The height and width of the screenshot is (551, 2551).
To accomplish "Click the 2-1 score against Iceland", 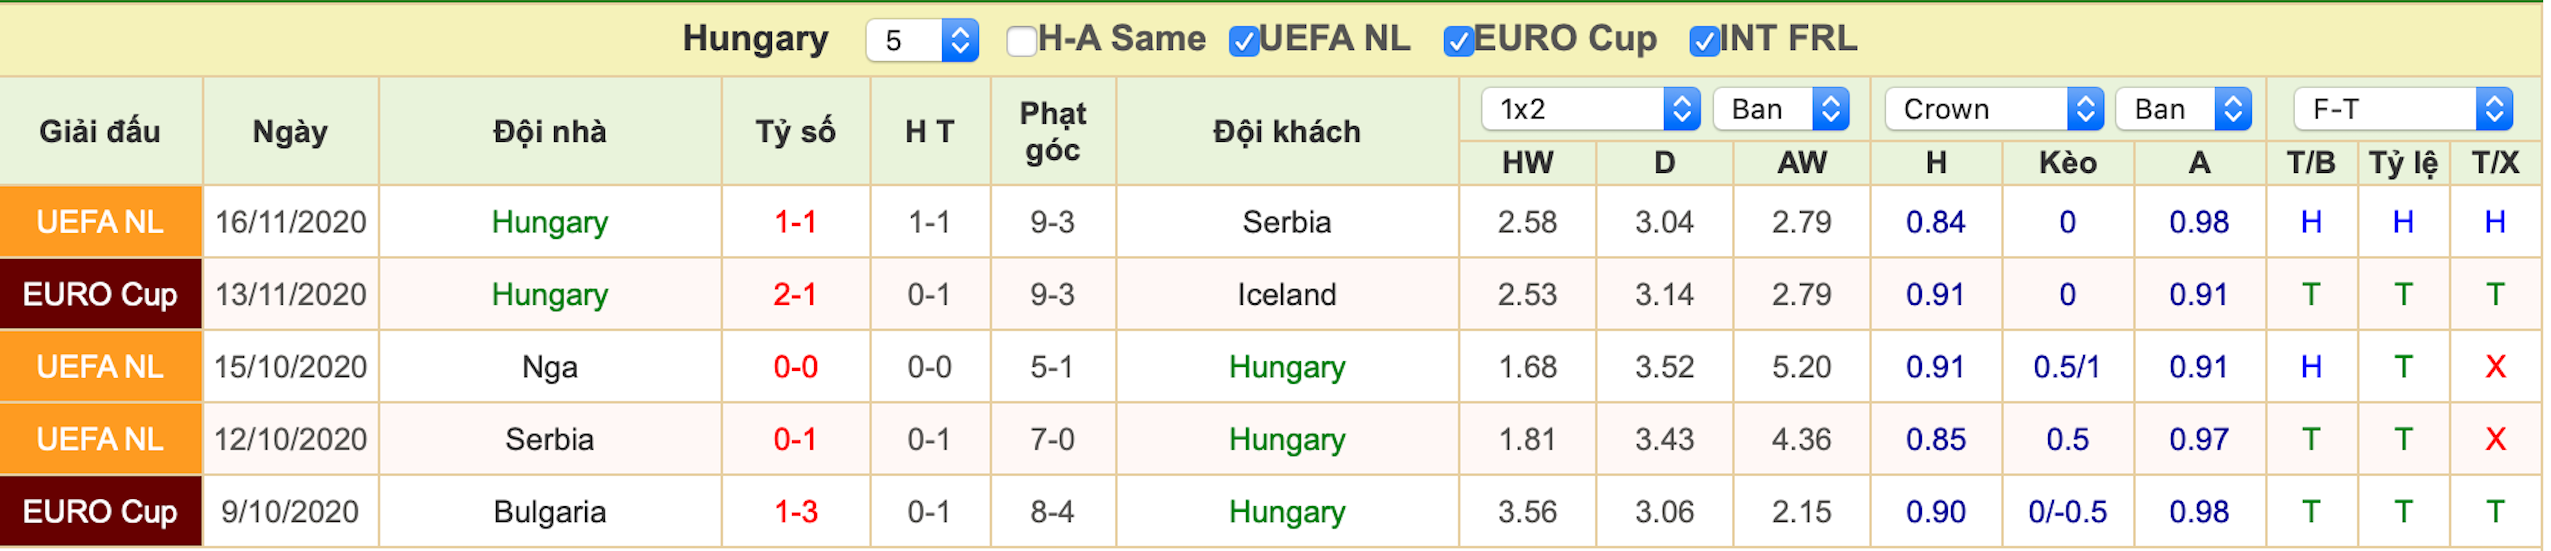I will [x=795, y=294].
